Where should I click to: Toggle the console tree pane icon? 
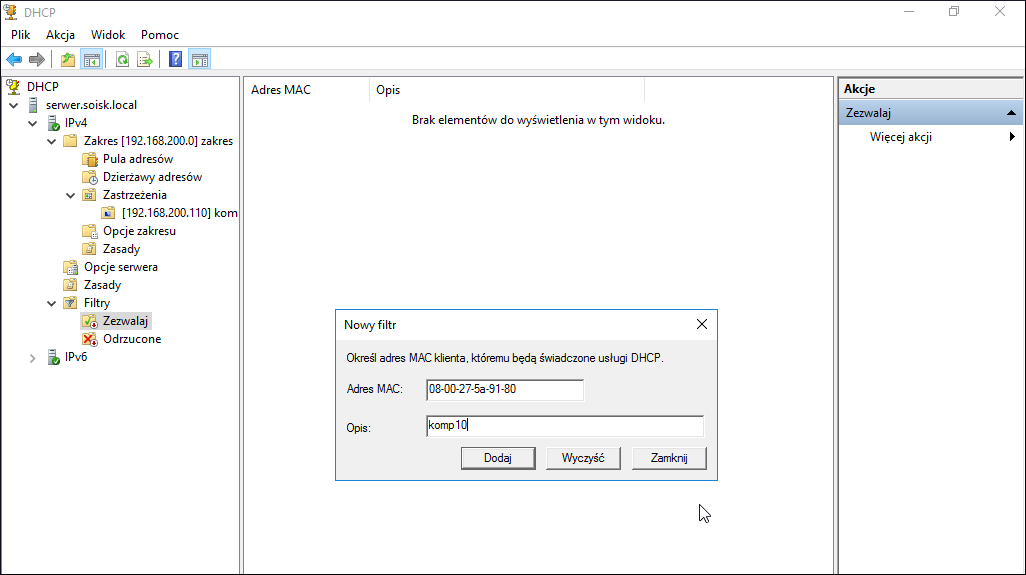coord(92,60)
